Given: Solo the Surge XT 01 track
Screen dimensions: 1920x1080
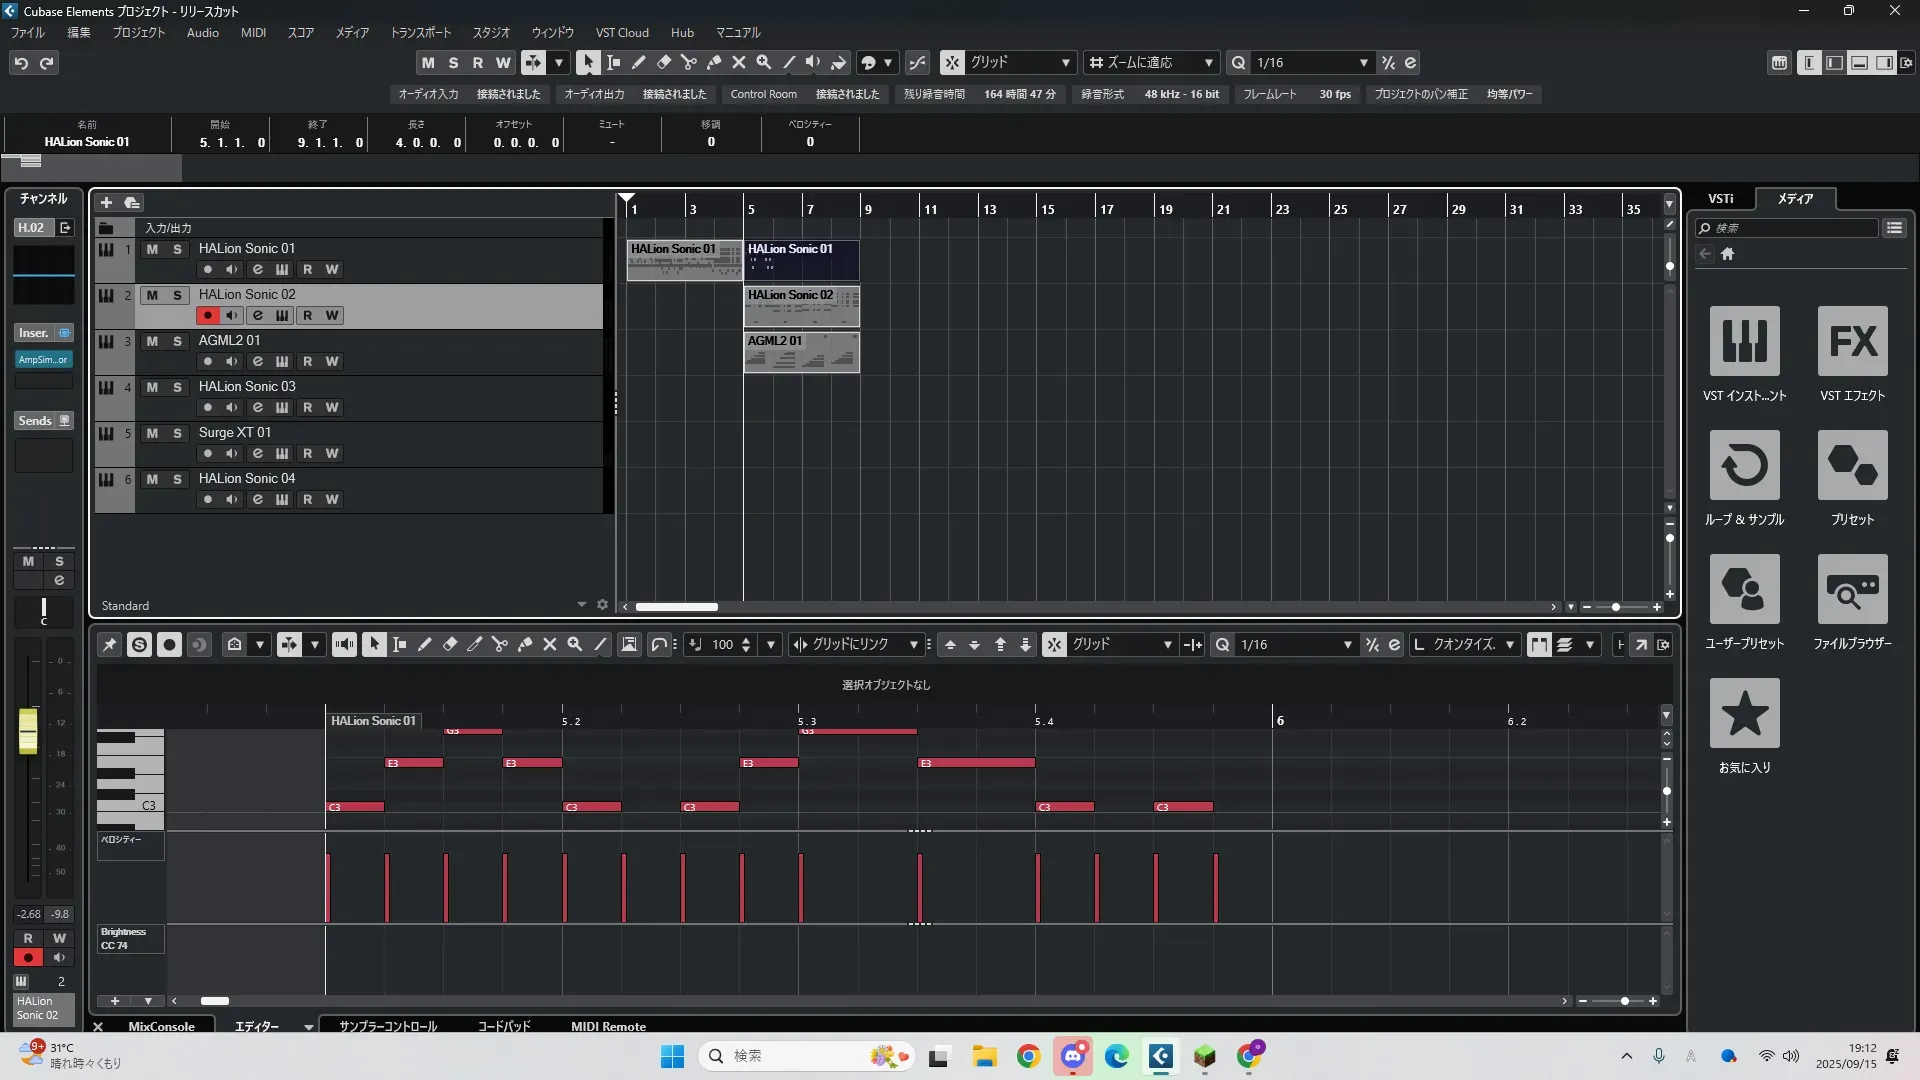Looking at the screenshot, I should 177,433.
